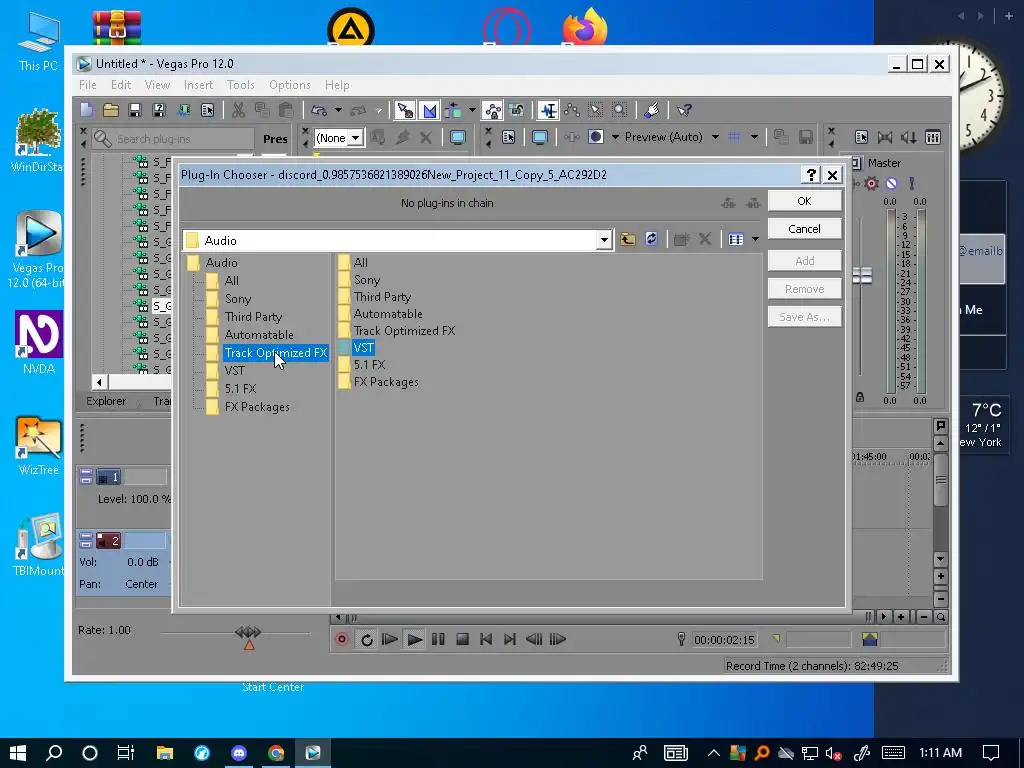
Task: Click the timeline zoom-in plus button
Action: (x=901, y=616)
